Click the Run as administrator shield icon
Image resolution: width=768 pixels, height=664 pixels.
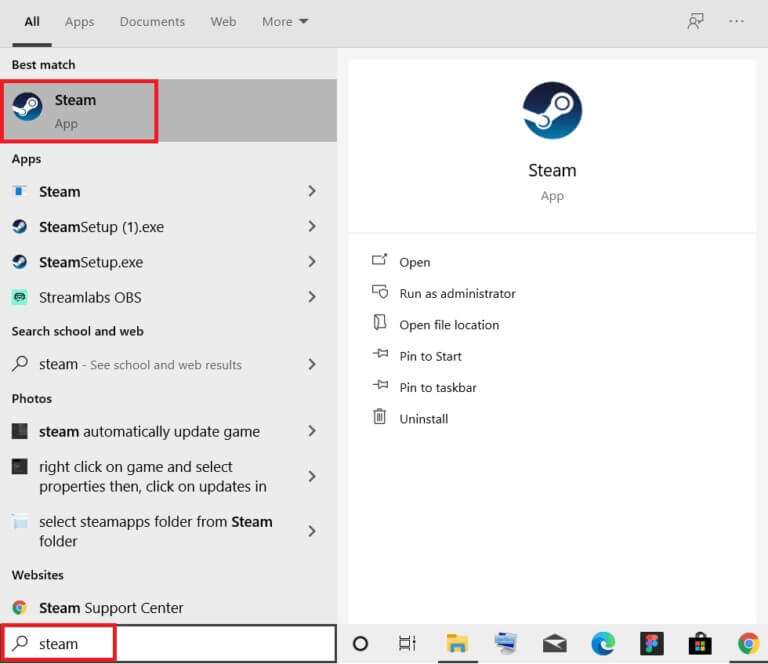(x=380, y=292)
